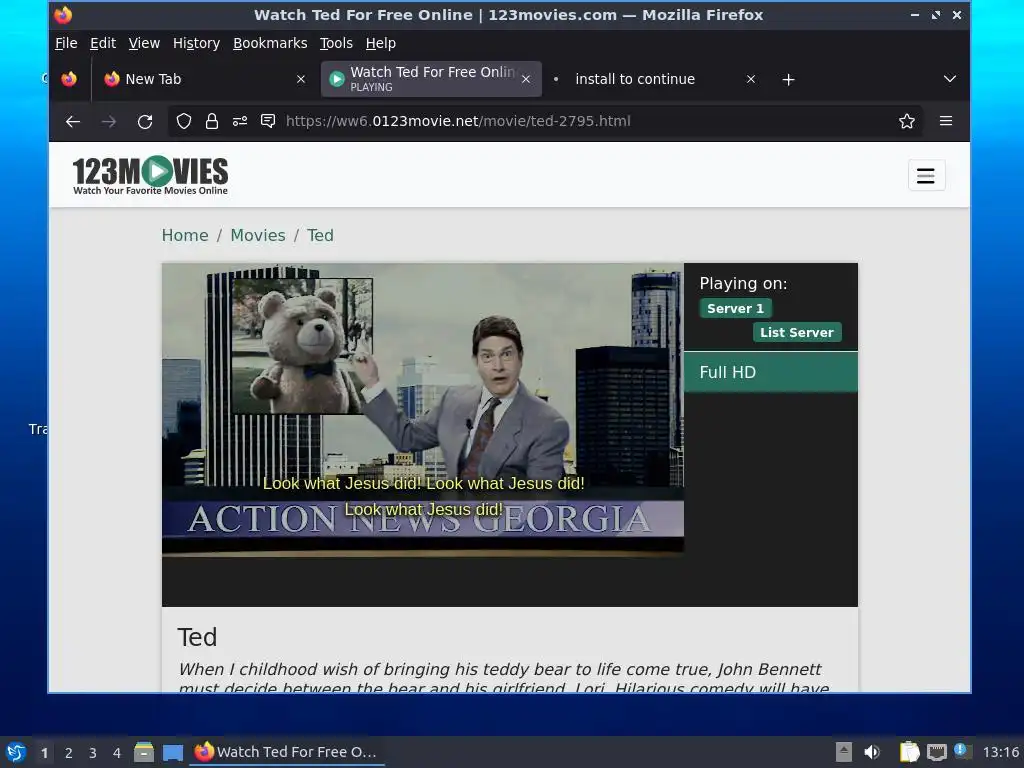The image size is (1024, 768).
Task: Open site permissions icon in address bar
Action: point(240,121)
